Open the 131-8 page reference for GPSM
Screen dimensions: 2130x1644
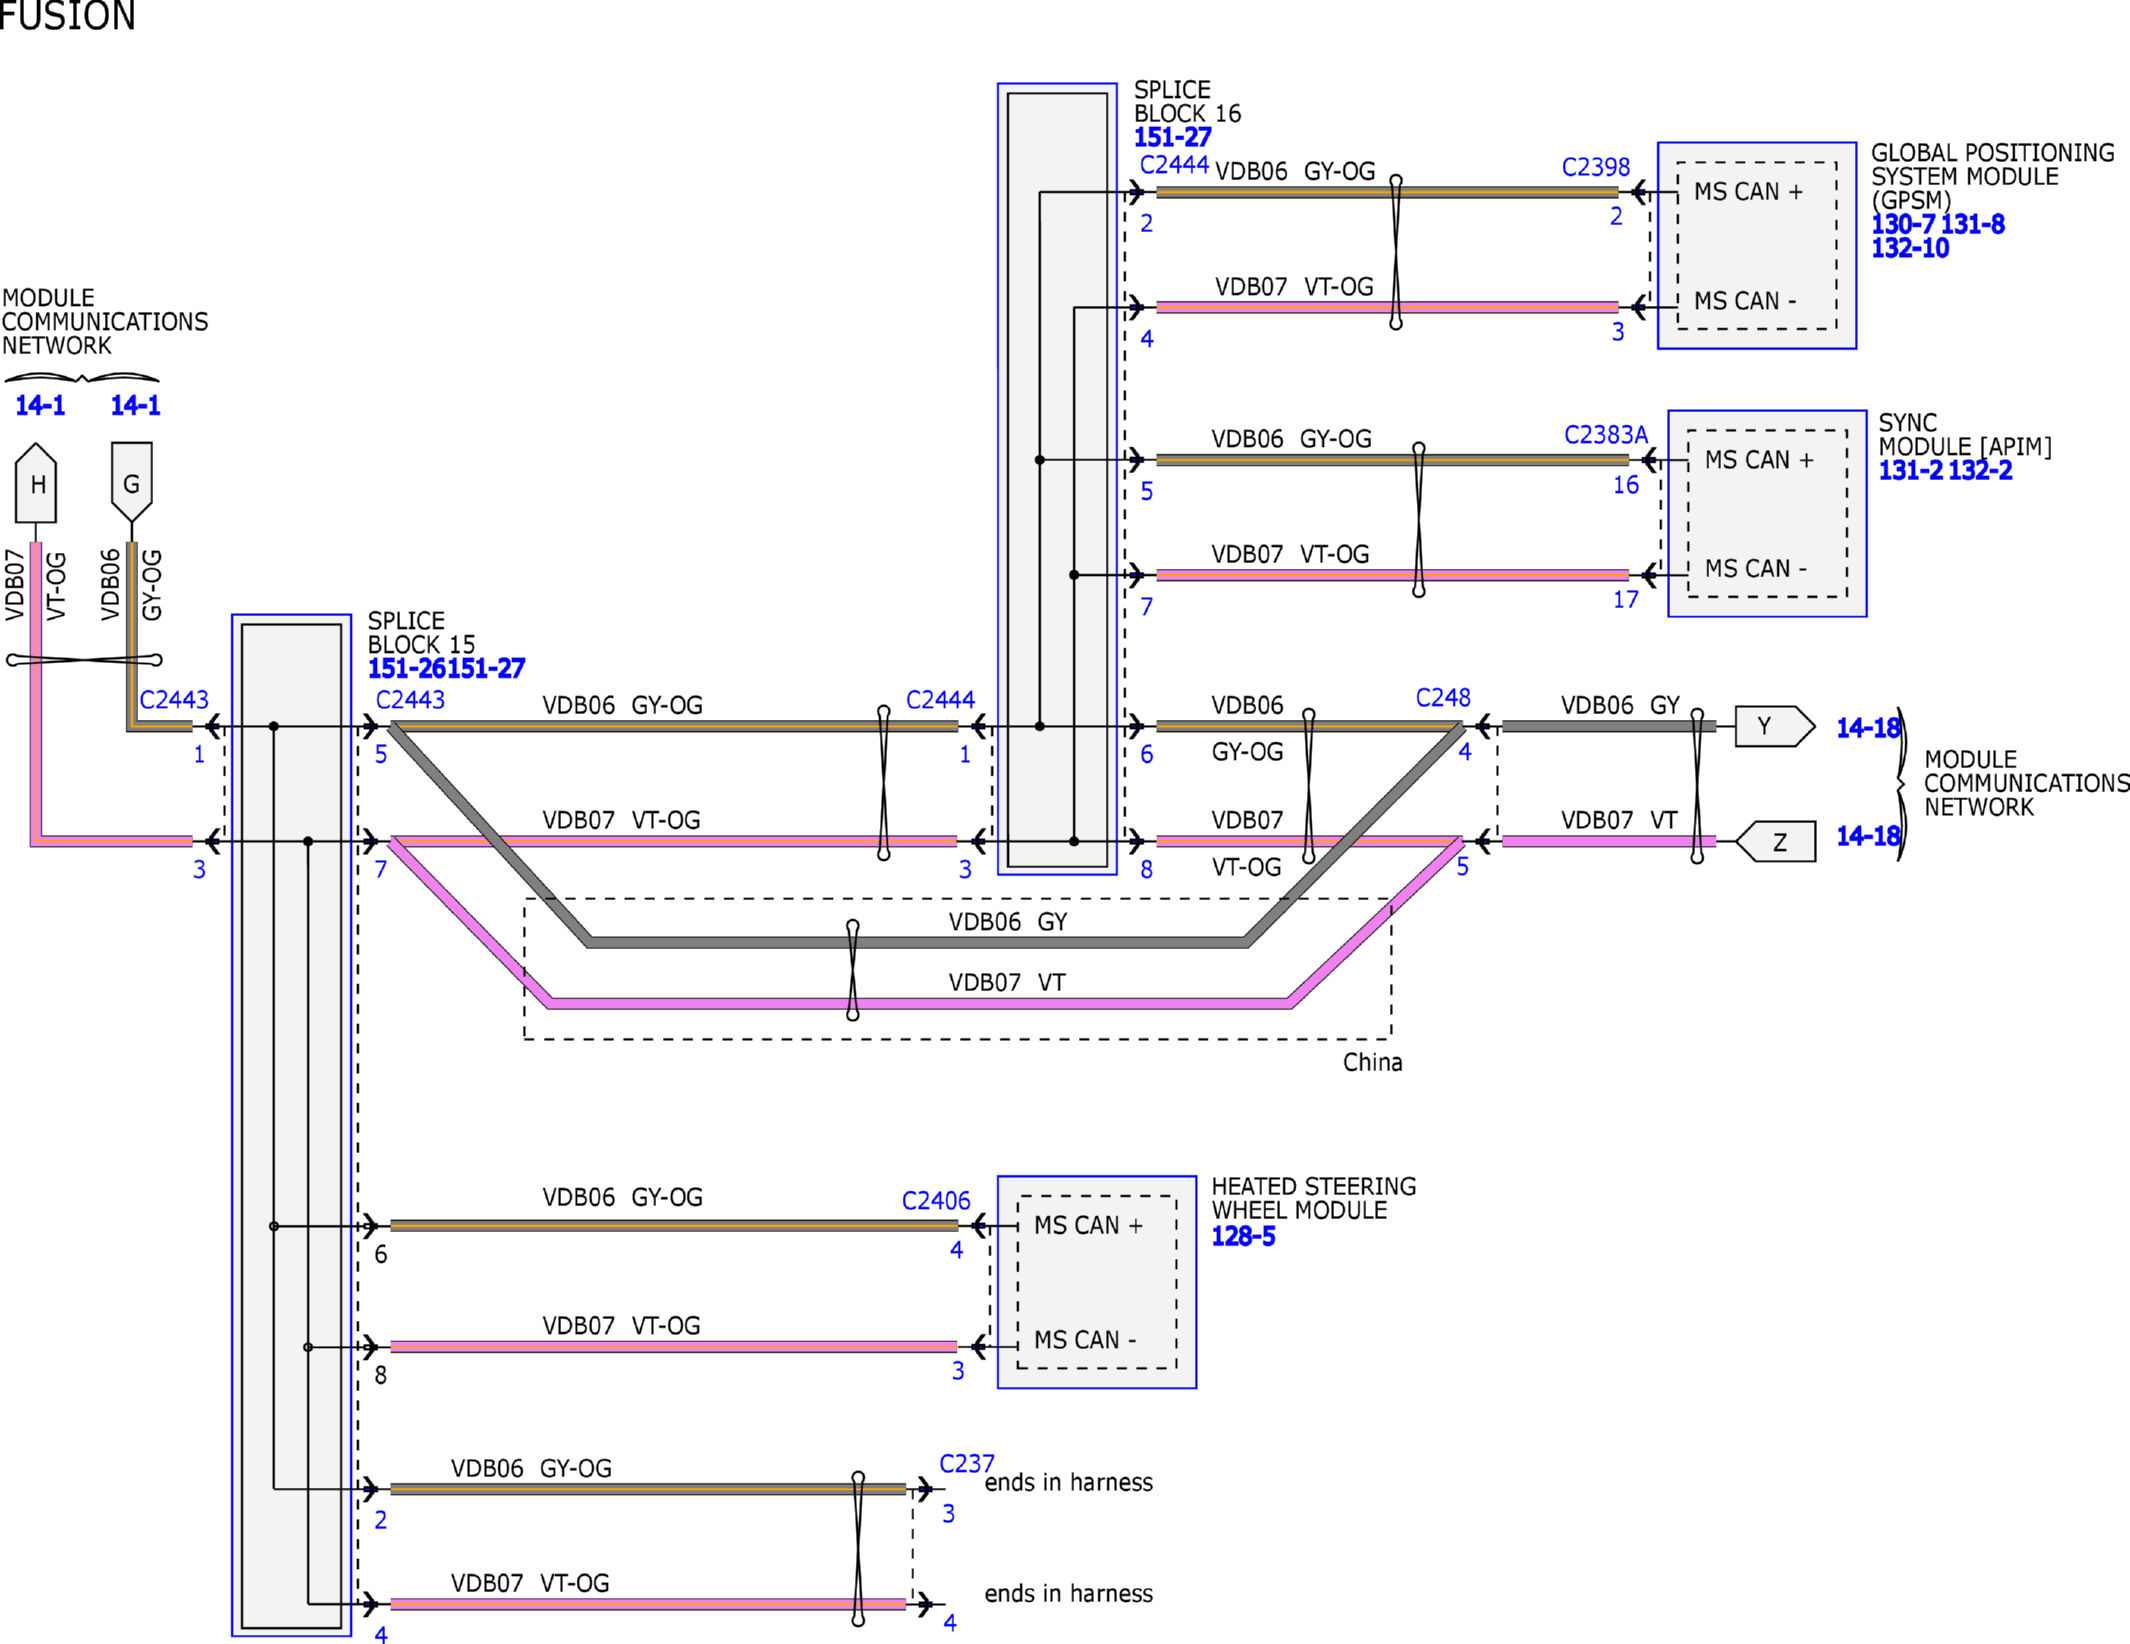point(1973,224)
